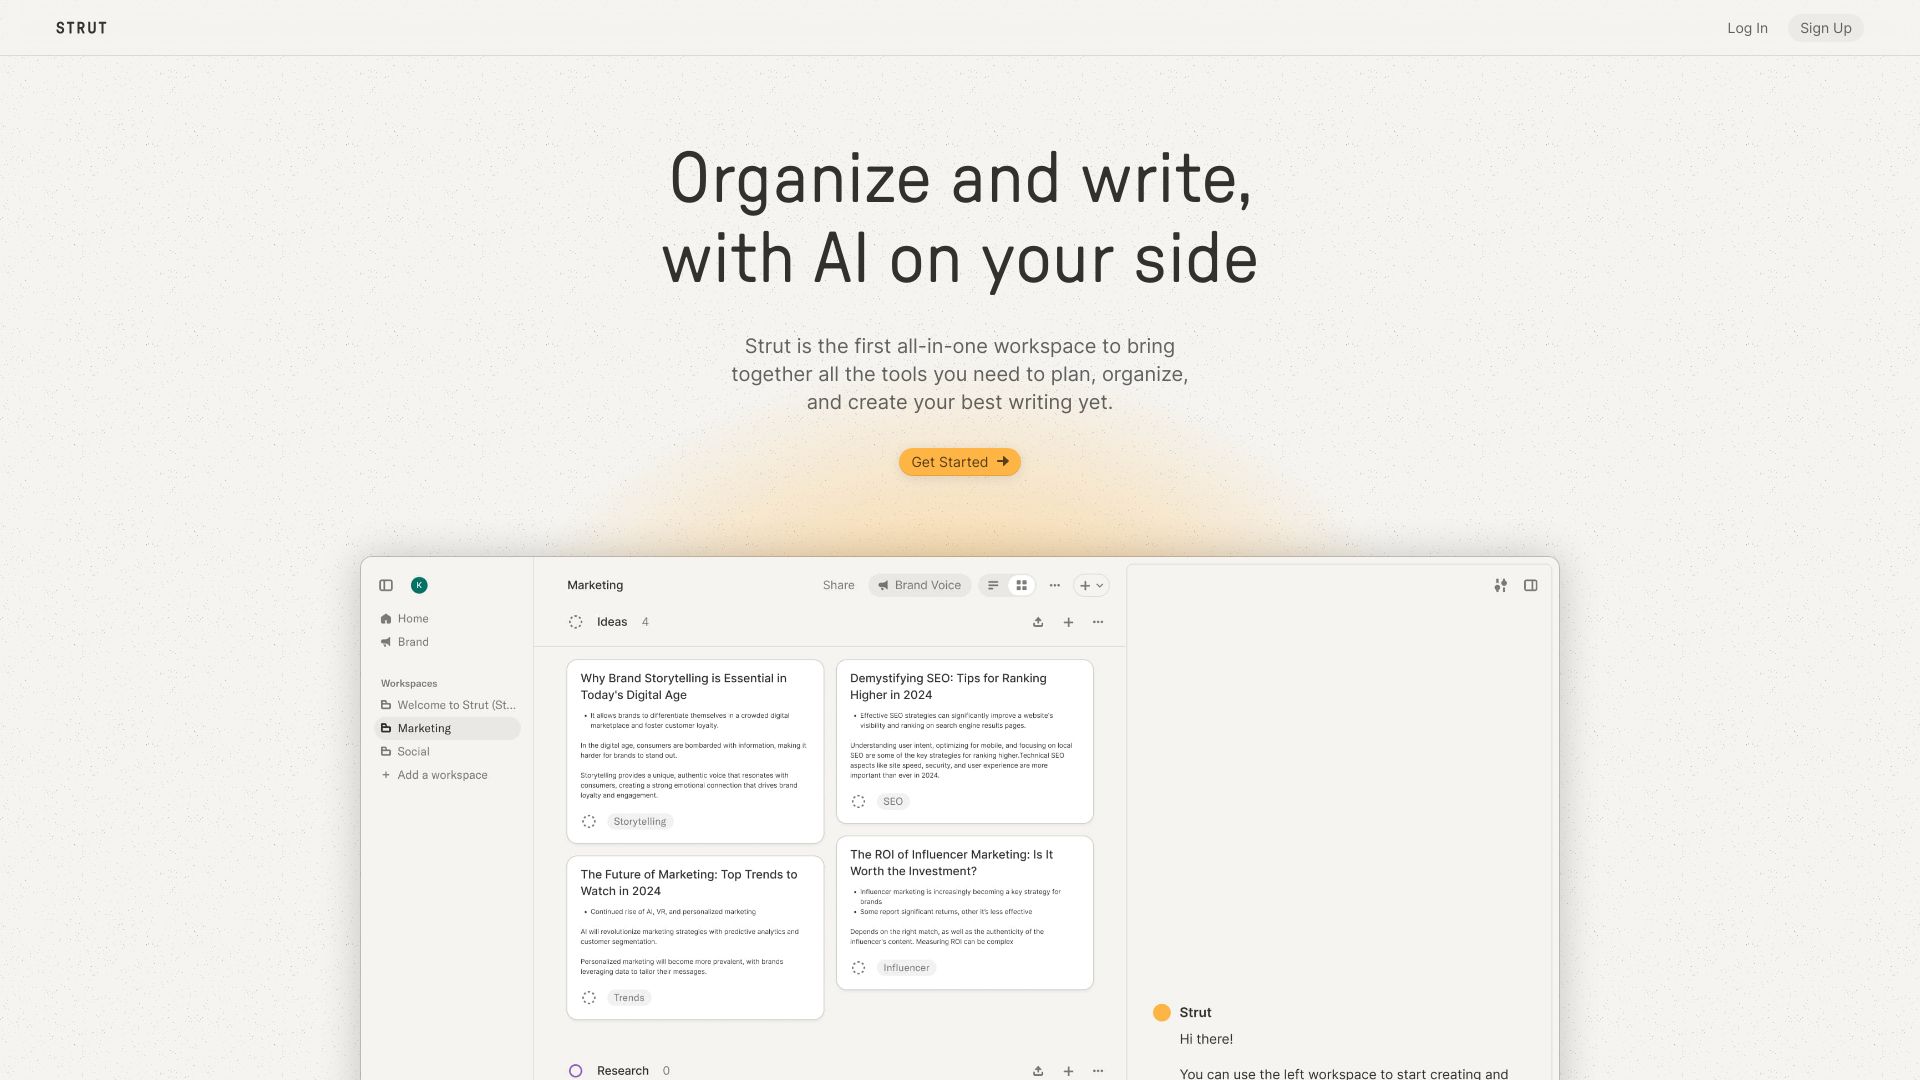
Task: Click the Share button in Marketing toolbar
Action: (x=837, y=584)
